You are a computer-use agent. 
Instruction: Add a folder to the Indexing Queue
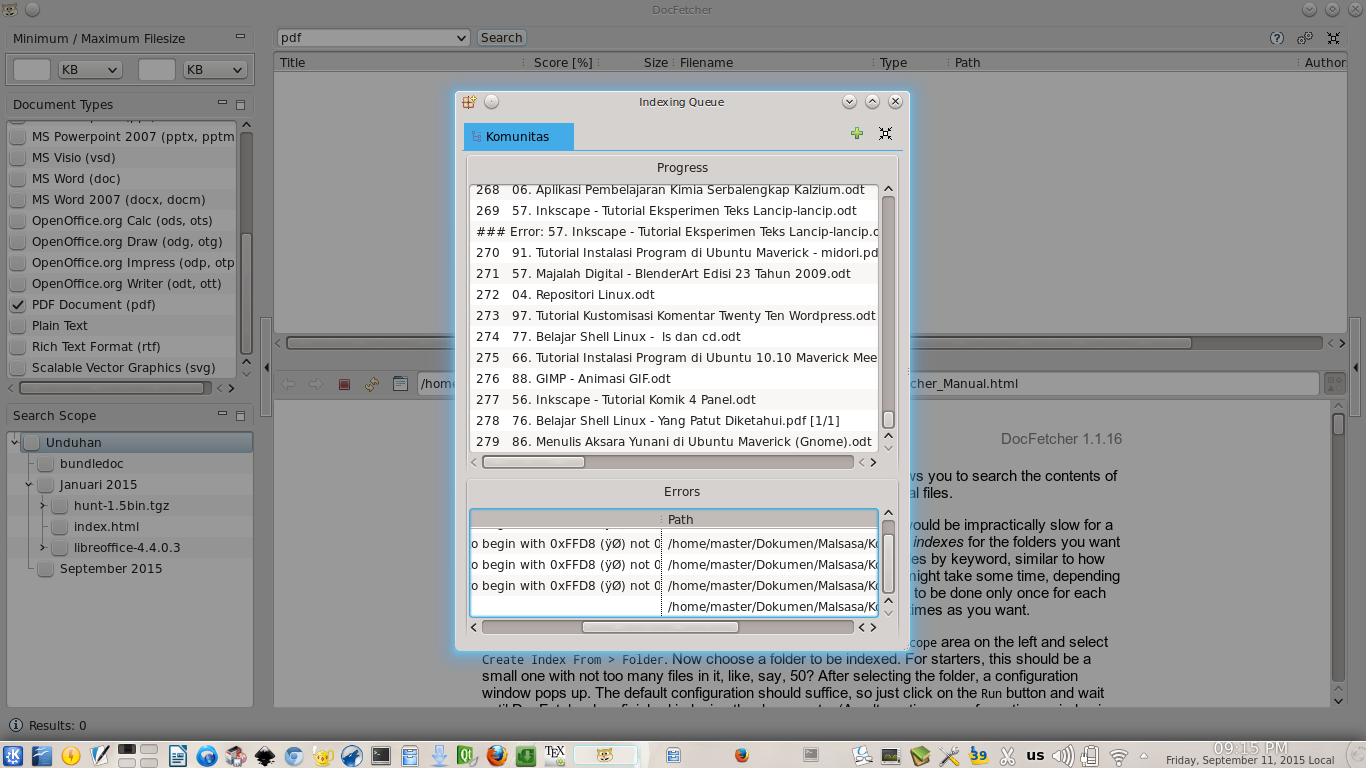pos(857,133)
